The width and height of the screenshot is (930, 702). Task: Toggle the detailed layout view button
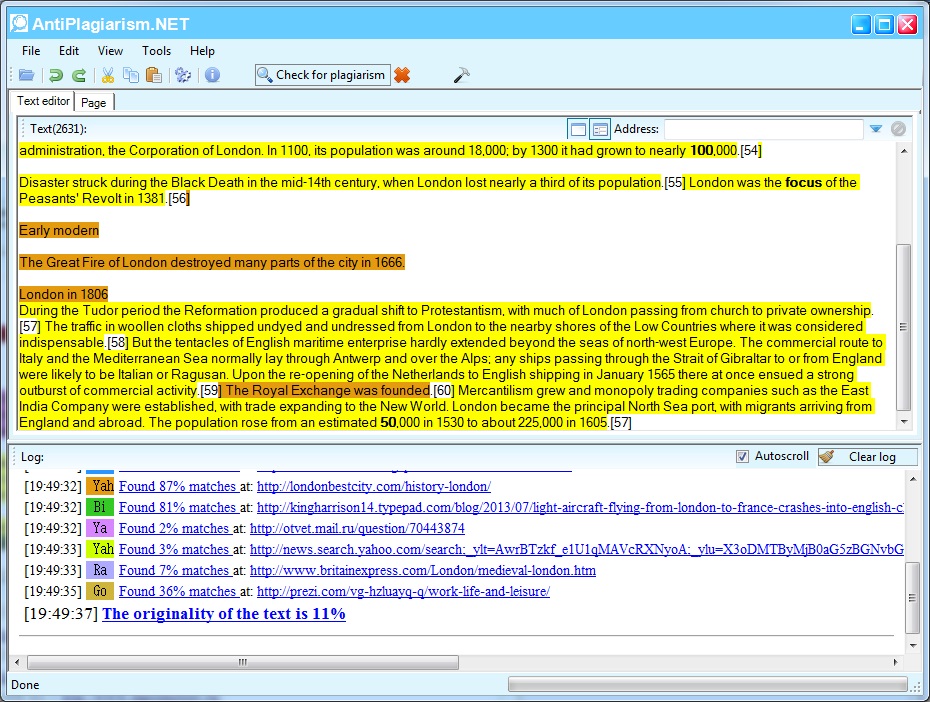tap(600, 129)
